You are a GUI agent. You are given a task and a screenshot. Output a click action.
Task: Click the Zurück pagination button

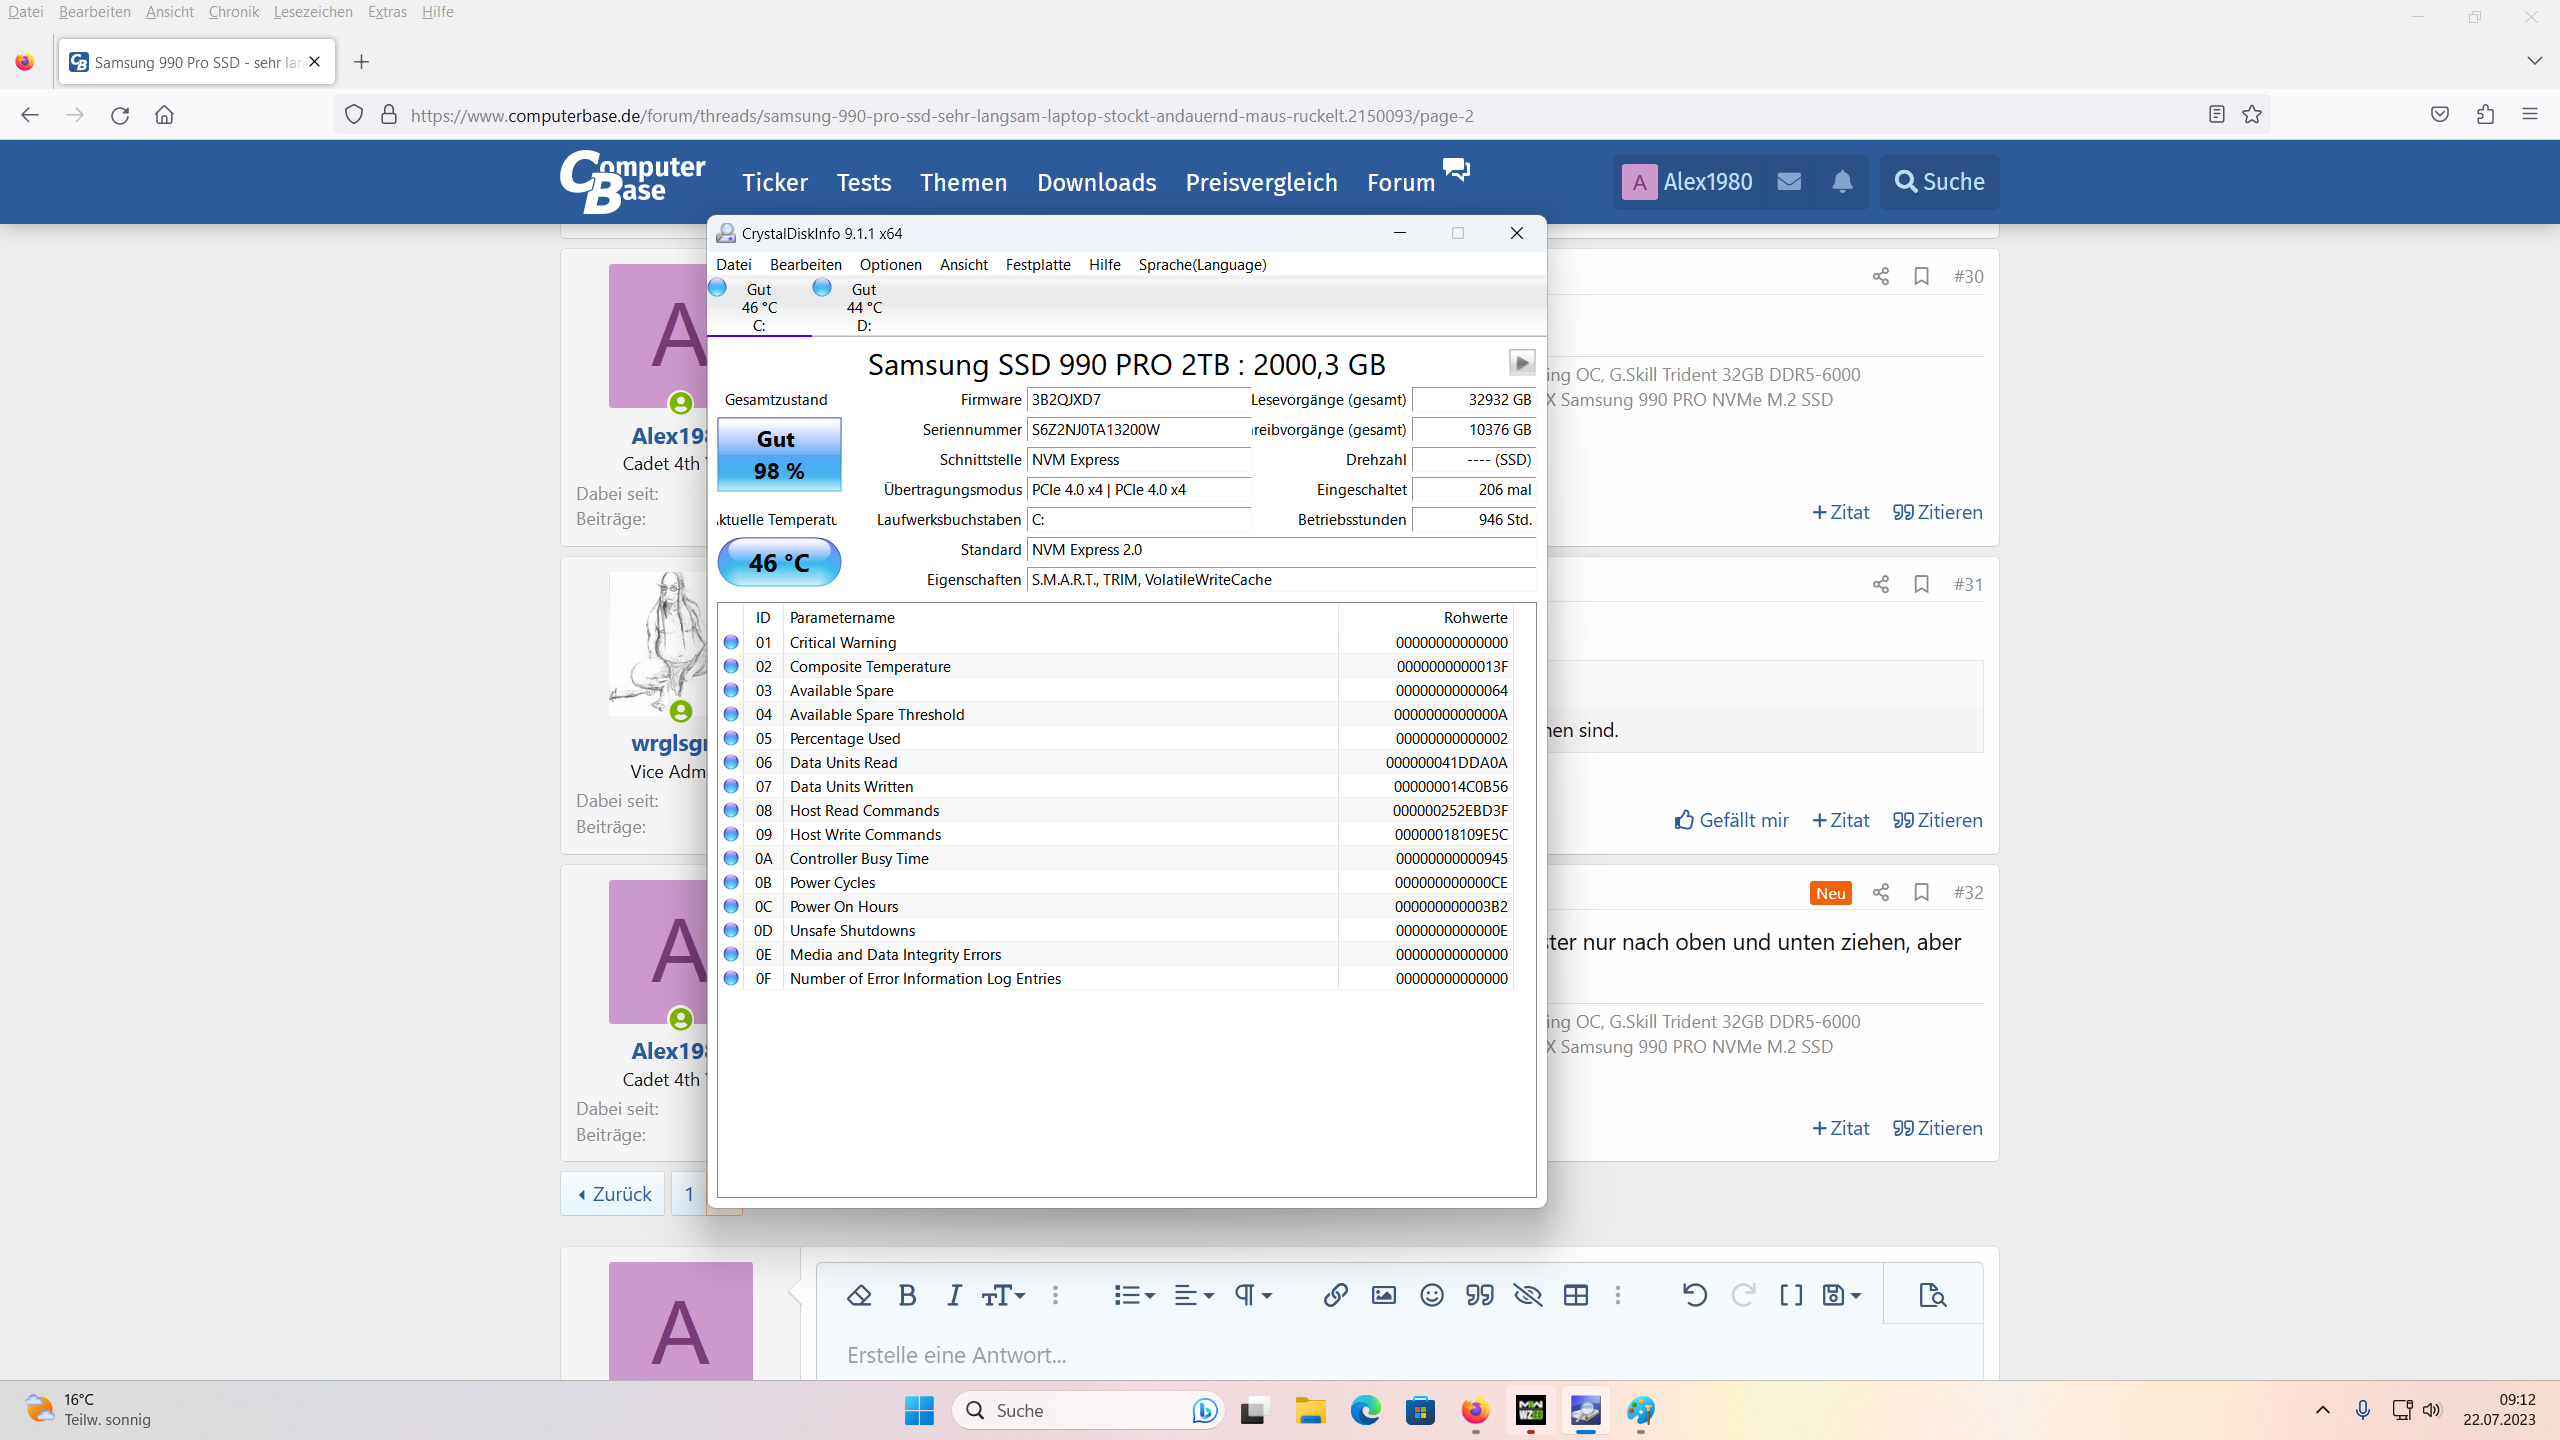pos(613,1194)
